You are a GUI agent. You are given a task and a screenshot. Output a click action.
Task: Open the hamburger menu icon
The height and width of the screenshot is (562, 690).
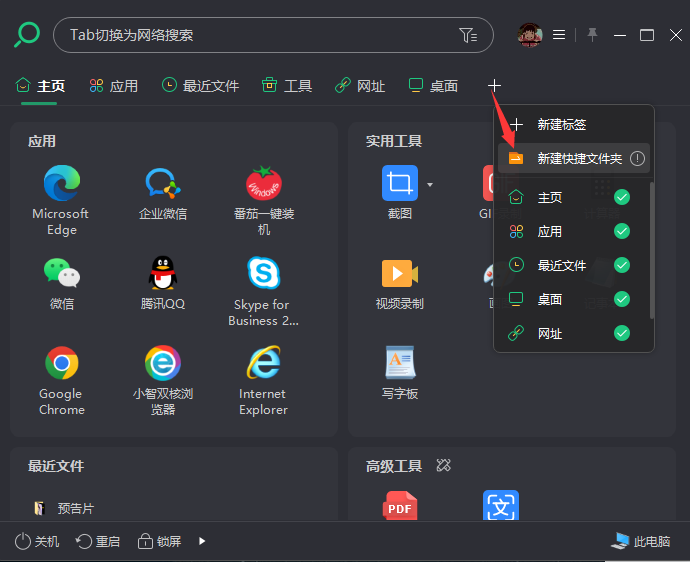pyautogui.click(x=559, y=35)
